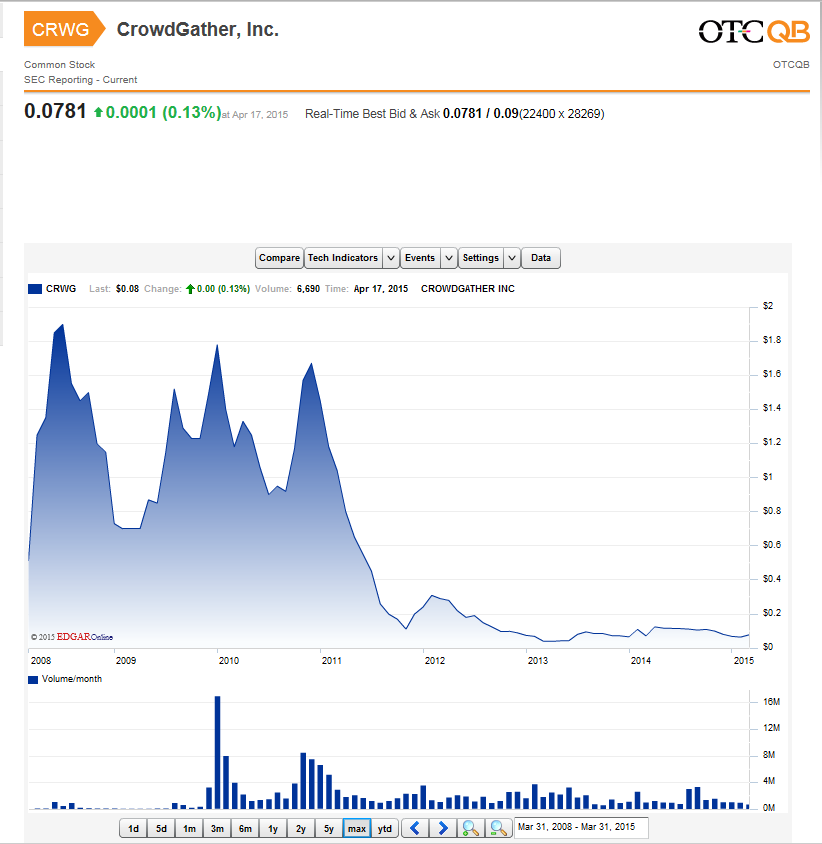Viewport: 822px width, 844px height.
Task: Click the zoom in magnifier icon
Action: pyautogui.click(x=470, y=828)
